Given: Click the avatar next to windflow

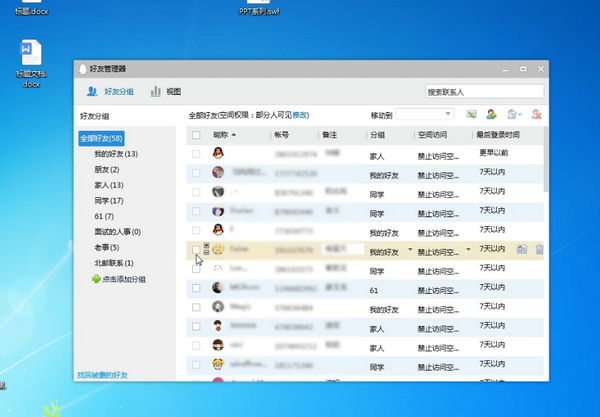Looking at the screenshot, I should click(218, 364).
